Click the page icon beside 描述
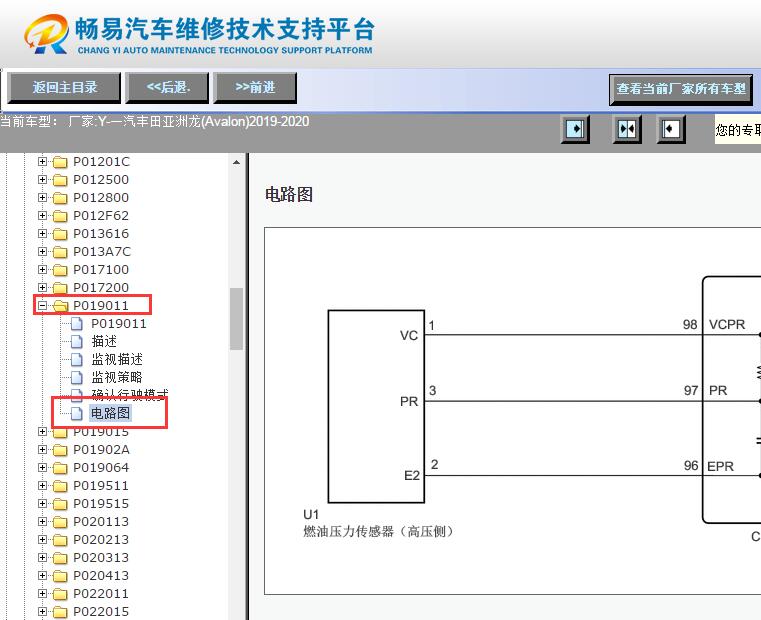Viewport: 761px width, 620px height. coord(77,341)
